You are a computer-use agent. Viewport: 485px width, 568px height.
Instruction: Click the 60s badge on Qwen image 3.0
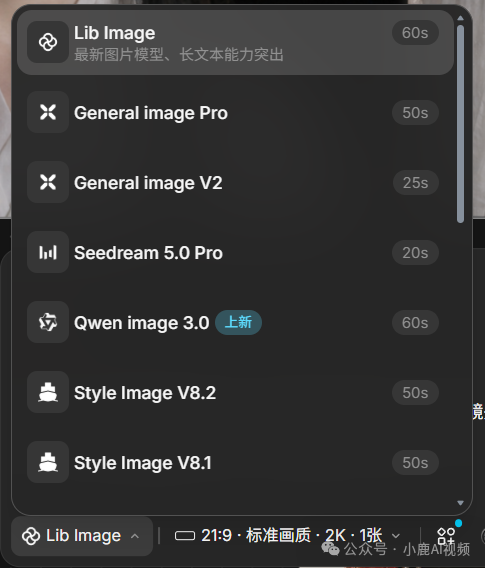click(x=415, y=322)
